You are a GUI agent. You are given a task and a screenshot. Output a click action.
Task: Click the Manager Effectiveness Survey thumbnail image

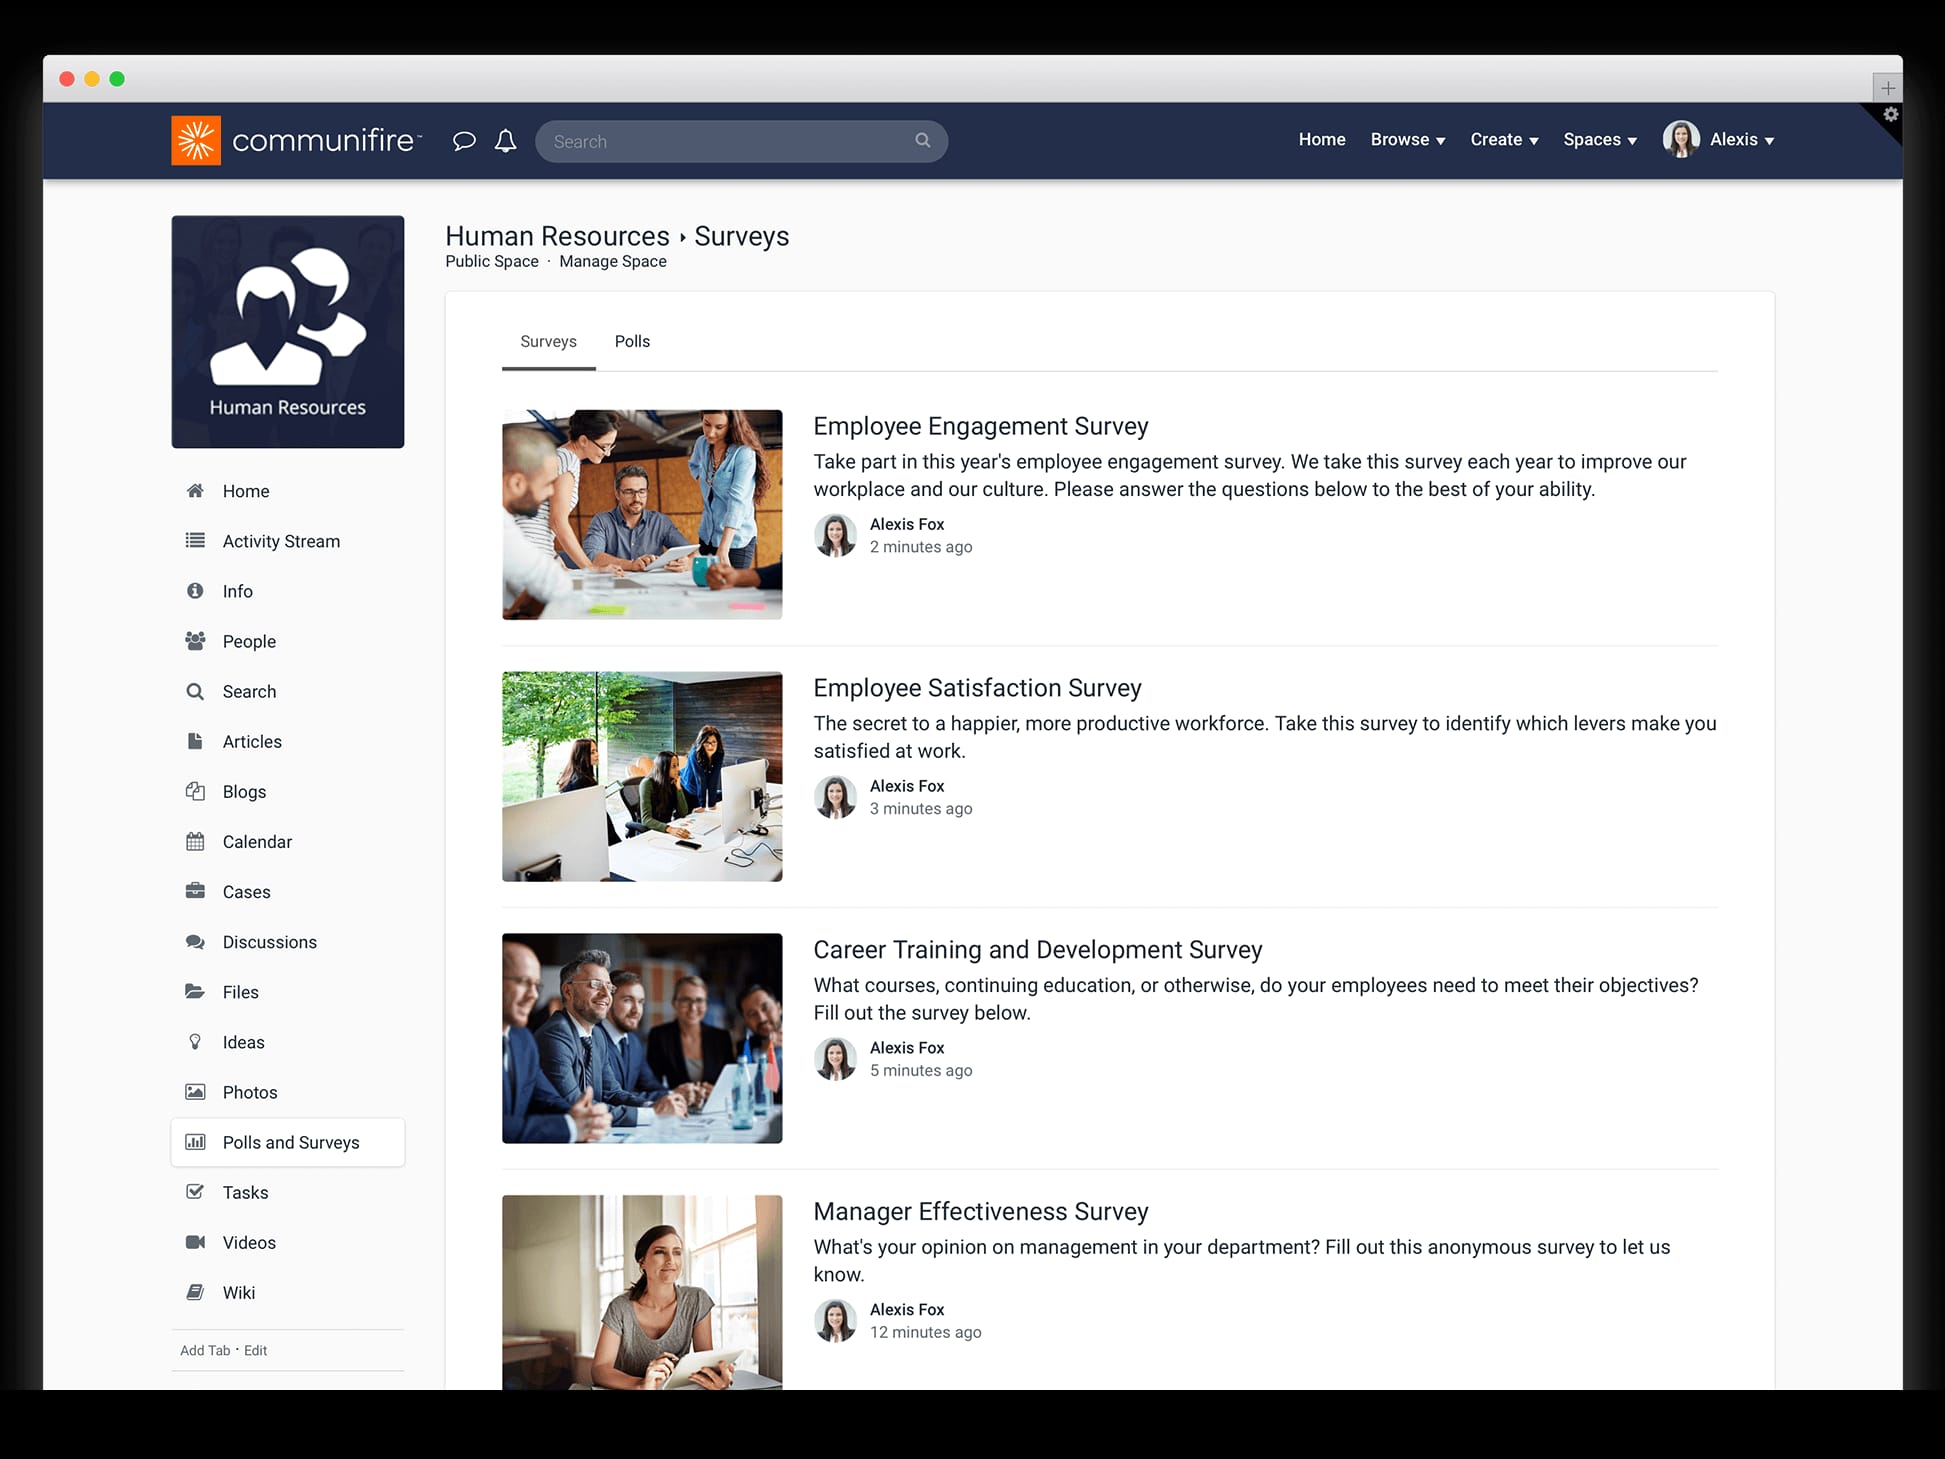coord(642,1292)
